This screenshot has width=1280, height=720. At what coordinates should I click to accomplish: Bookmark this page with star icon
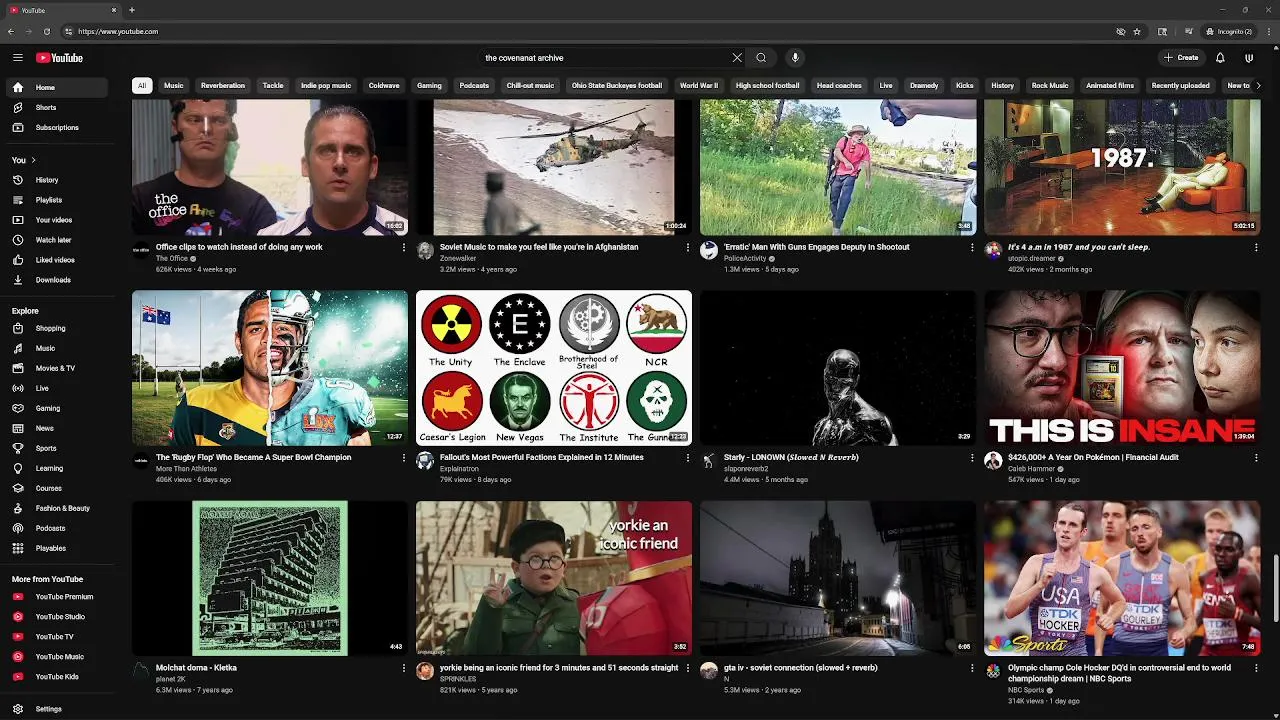tap(1137, 31)
